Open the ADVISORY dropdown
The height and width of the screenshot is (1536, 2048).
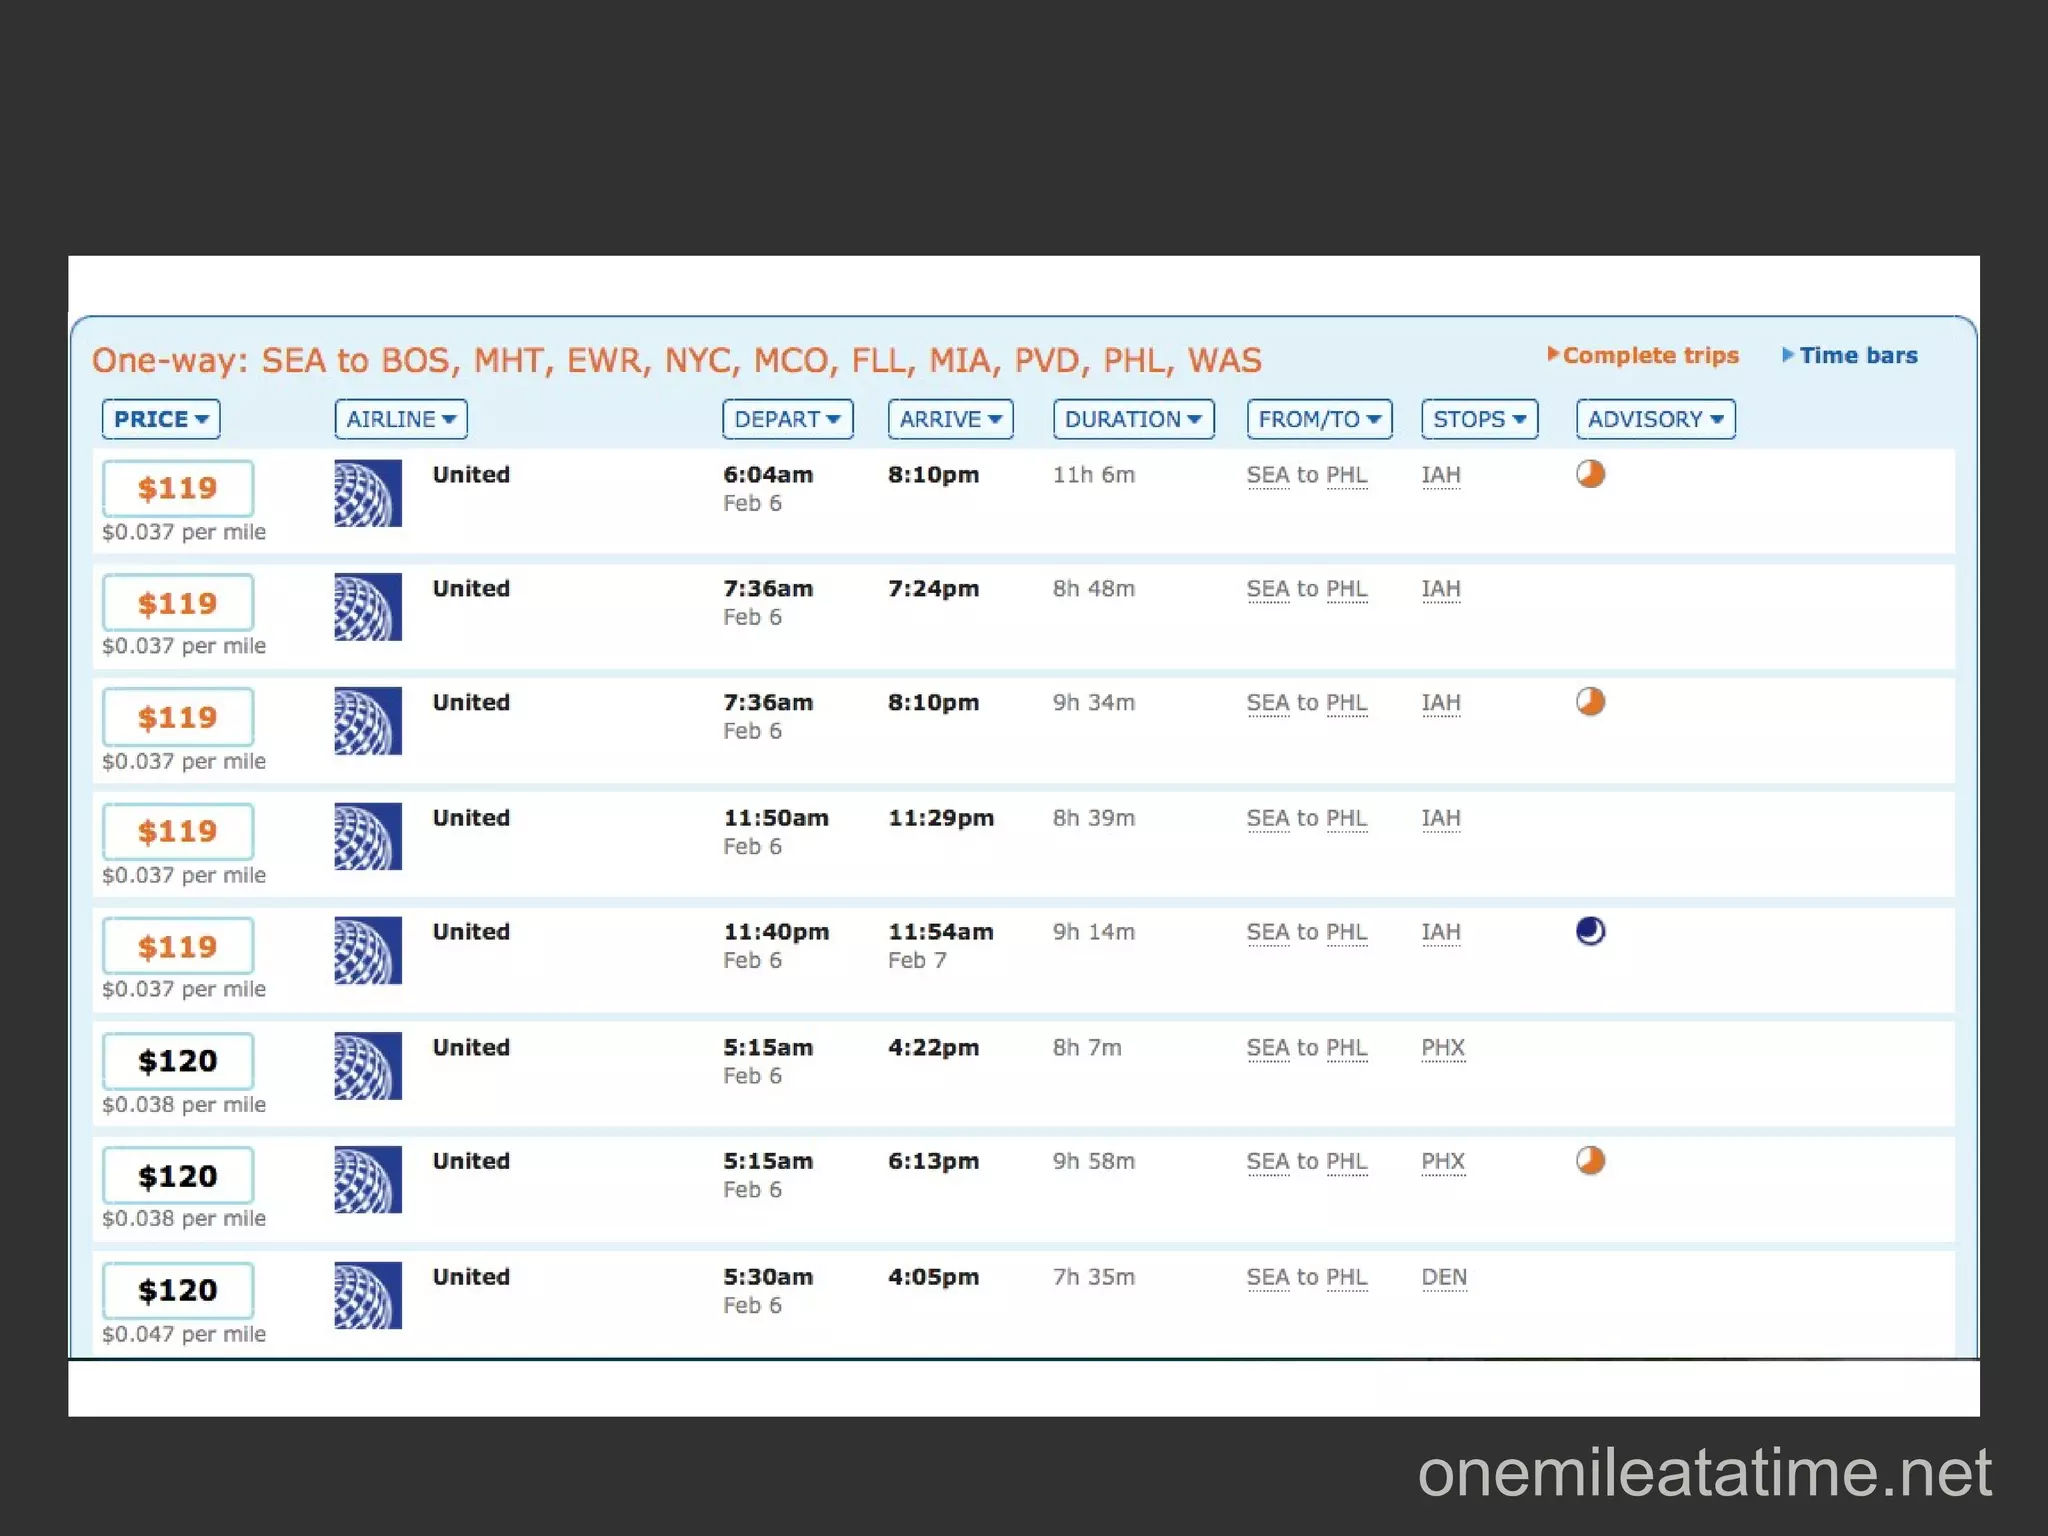coord(1655,419)
